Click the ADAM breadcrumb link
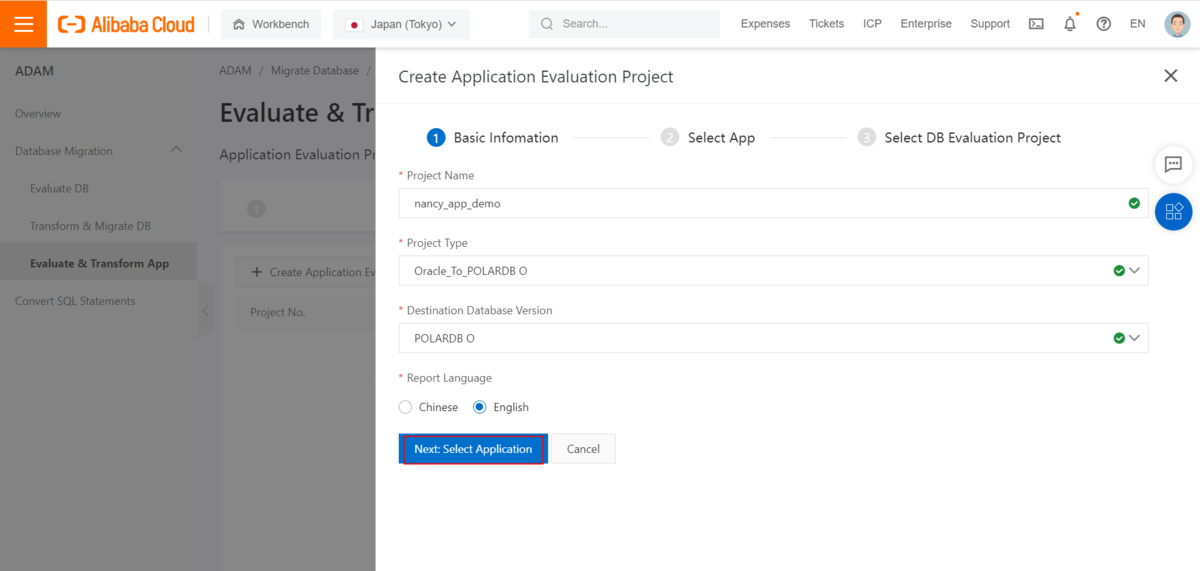The height and width of the screenshot is (571, 1200). click(x=235, y=71)
